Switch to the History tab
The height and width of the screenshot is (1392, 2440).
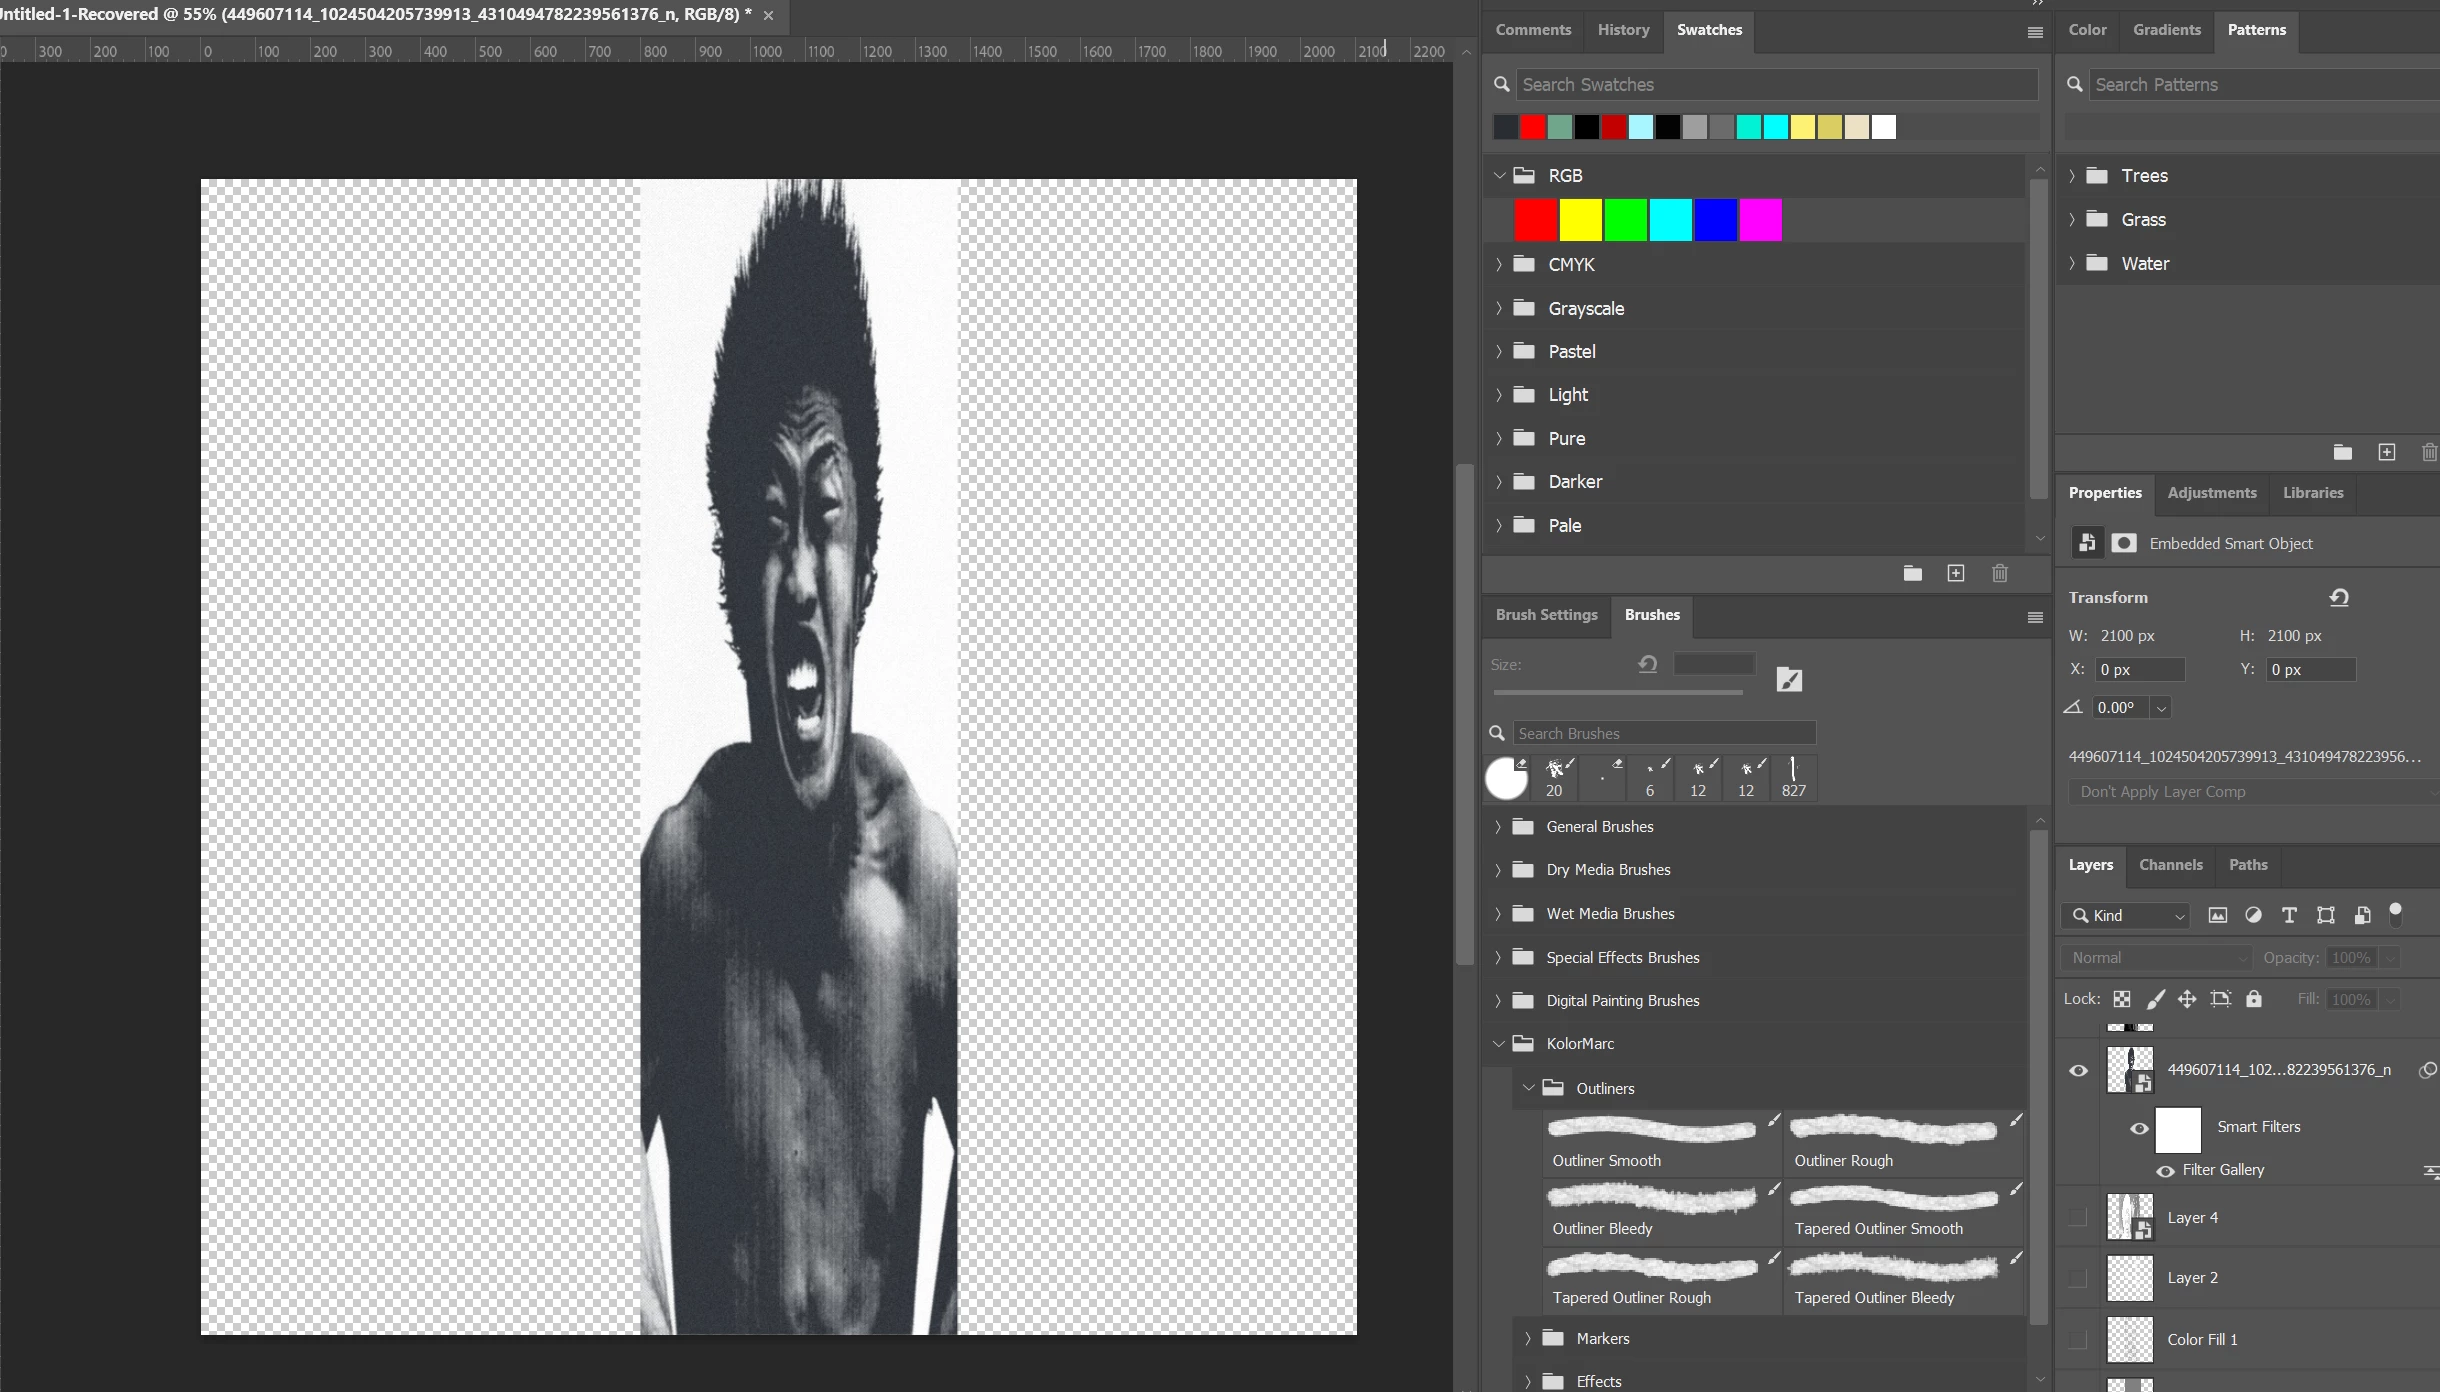click(1623, 30)
